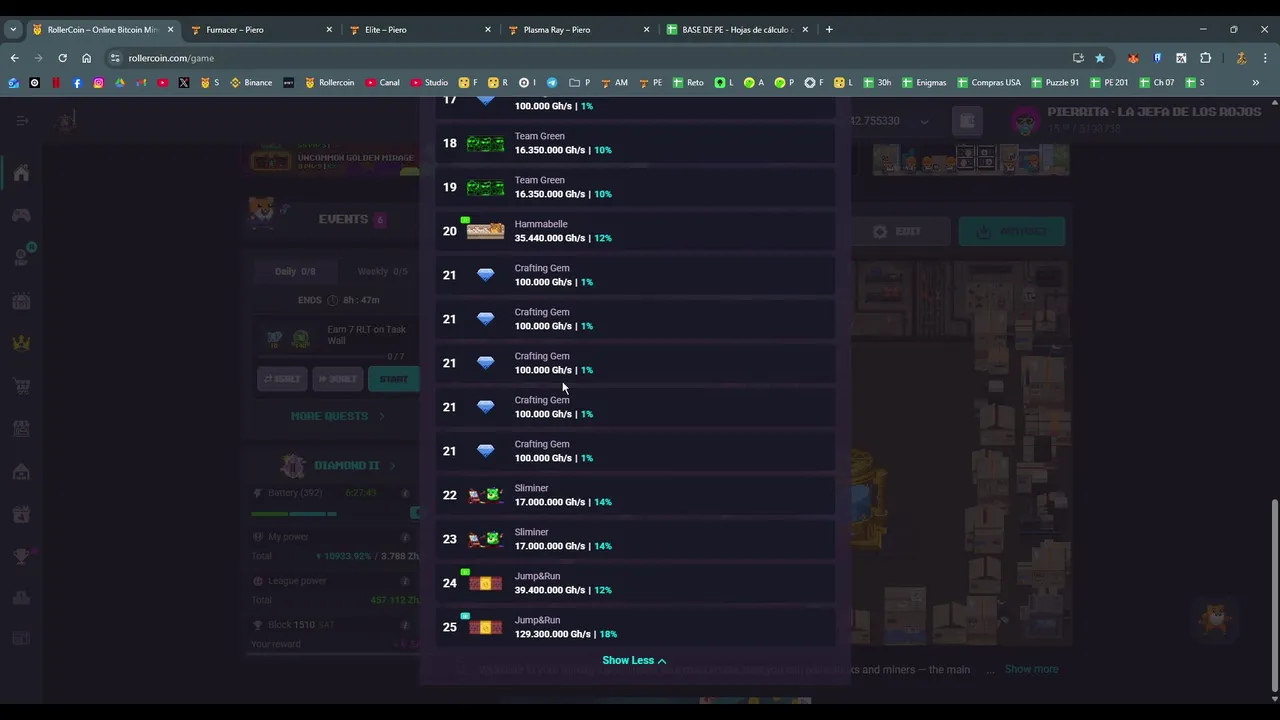
Task: Open Netflix bookmark icon
Action: pyautogui.click(x=56, y=83)
